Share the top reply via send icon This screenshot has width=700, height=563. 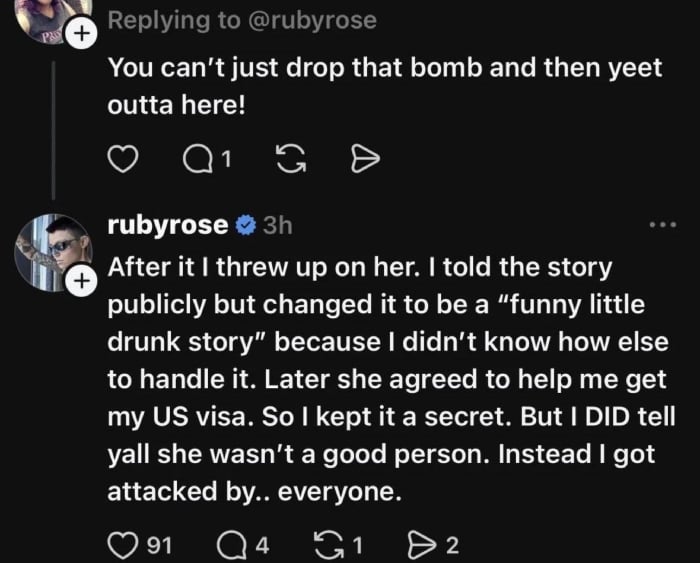pyautogui.click(x=365, y=158)
